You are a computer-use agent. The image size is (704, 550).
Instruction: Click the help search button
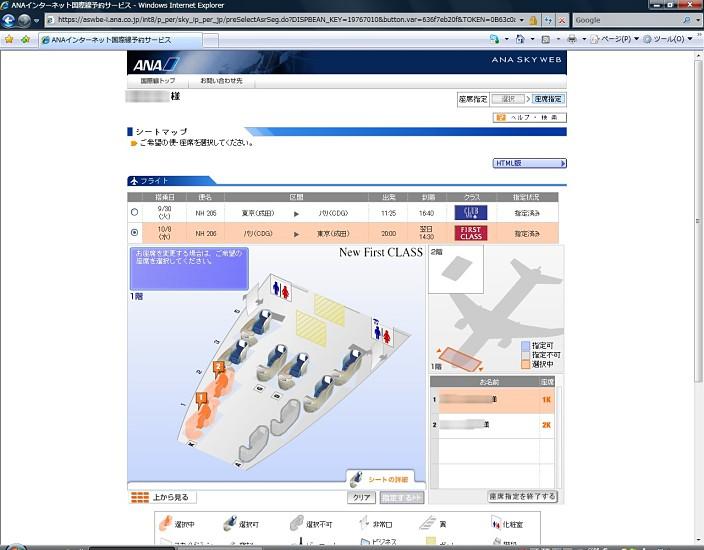[x=530, y=117]
